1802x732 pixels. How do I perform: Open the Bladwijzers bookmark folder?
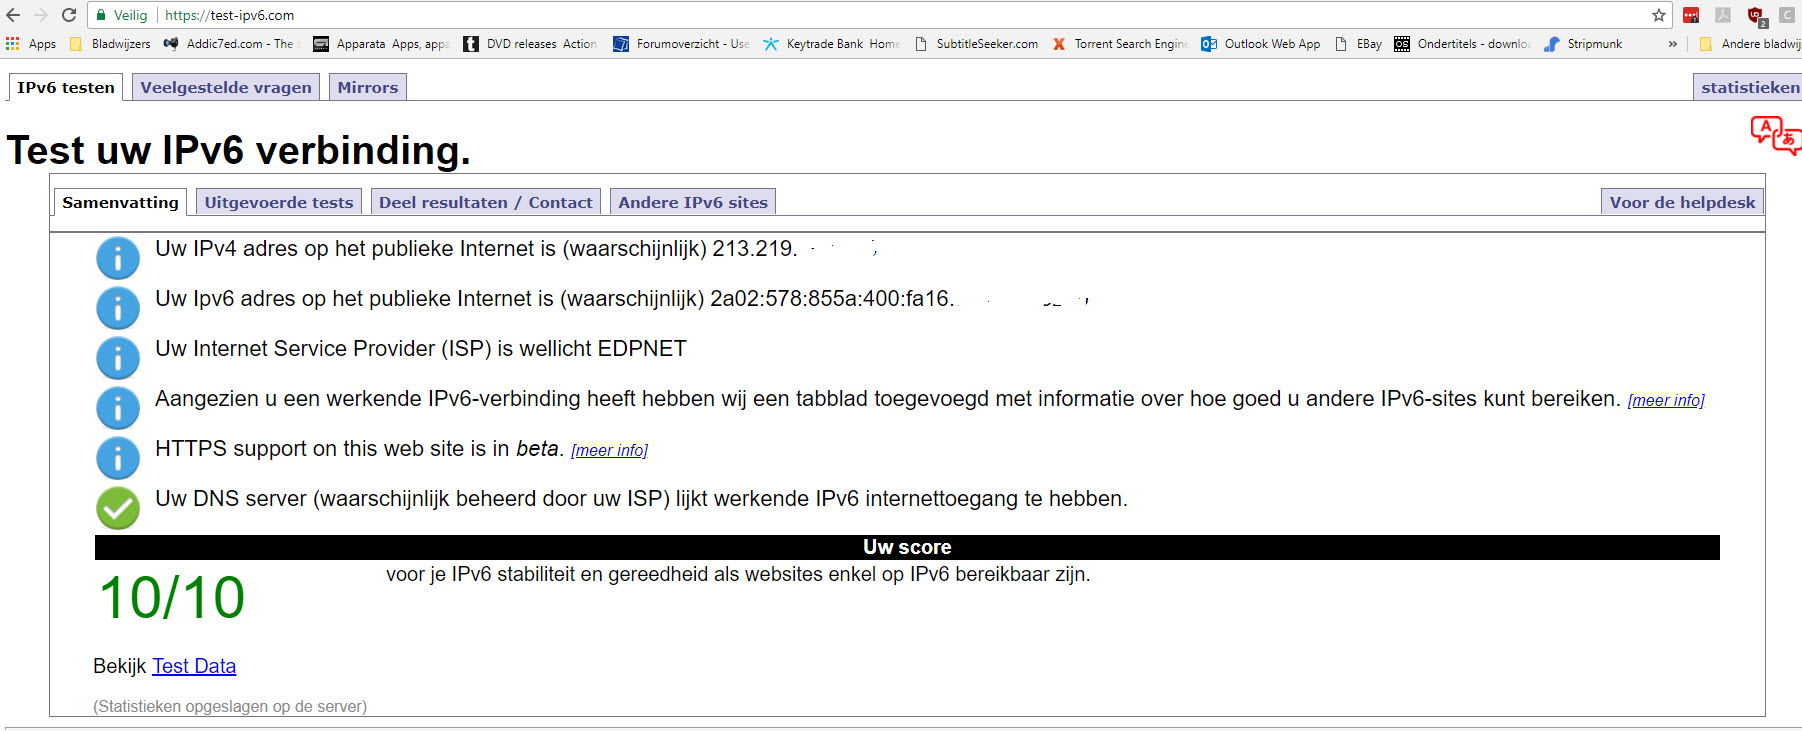(x=110, y=44)
